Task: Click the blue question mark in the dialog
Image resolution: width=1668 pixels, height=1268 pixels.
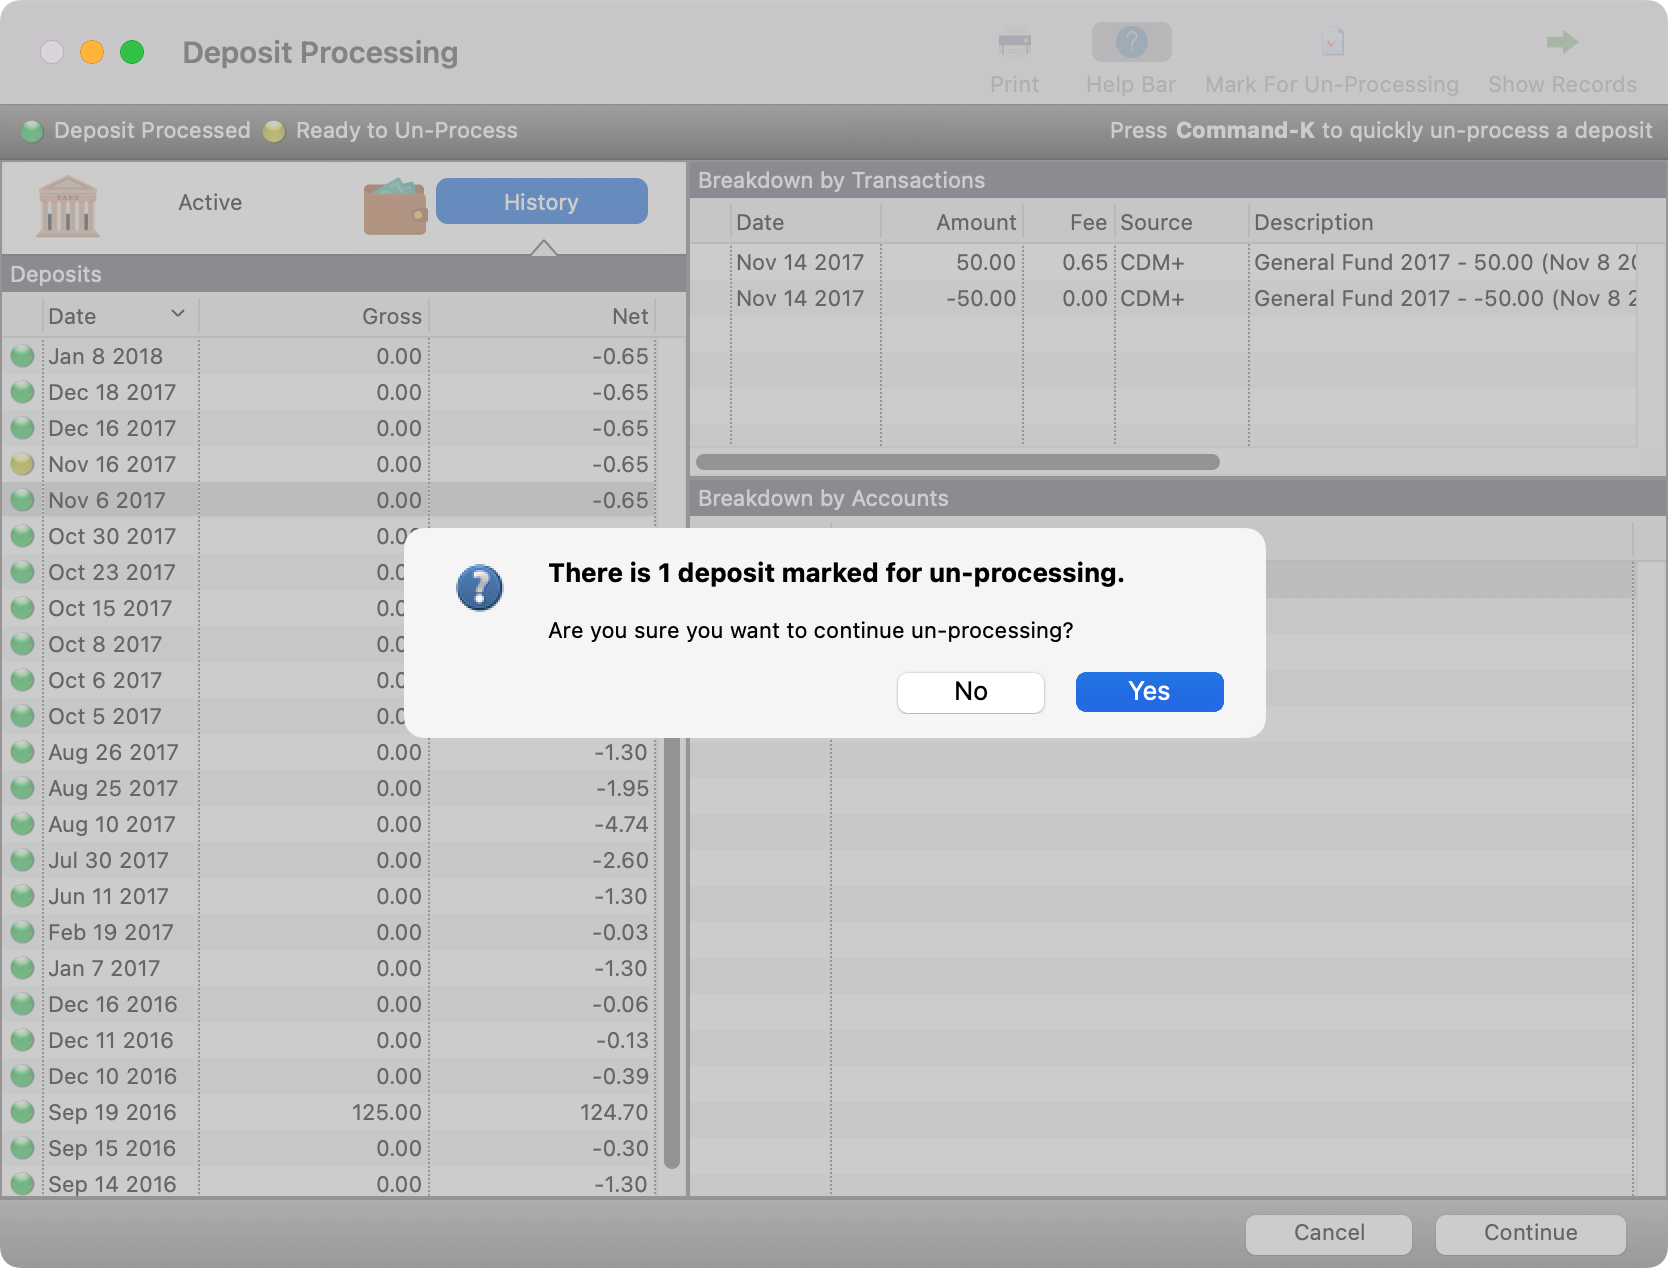Action: pyautogui.click(x=480, y=588)
